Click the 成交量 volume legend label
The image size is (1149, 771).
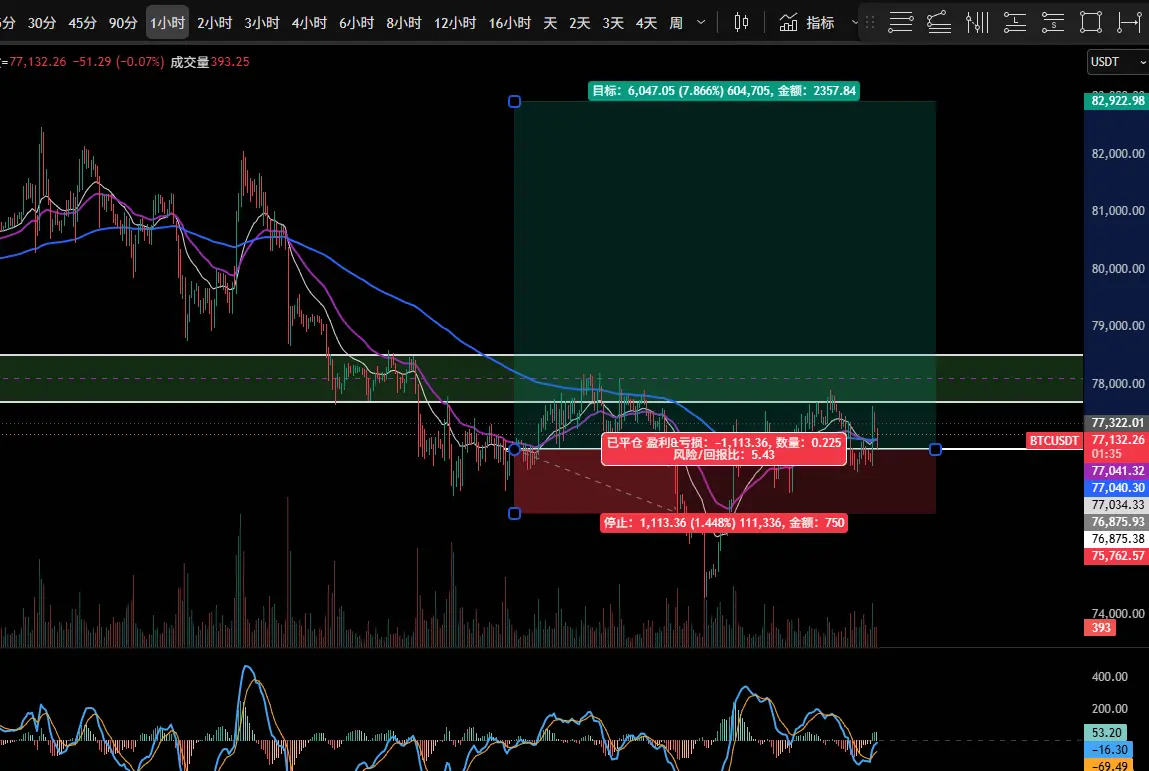point(190,62)
